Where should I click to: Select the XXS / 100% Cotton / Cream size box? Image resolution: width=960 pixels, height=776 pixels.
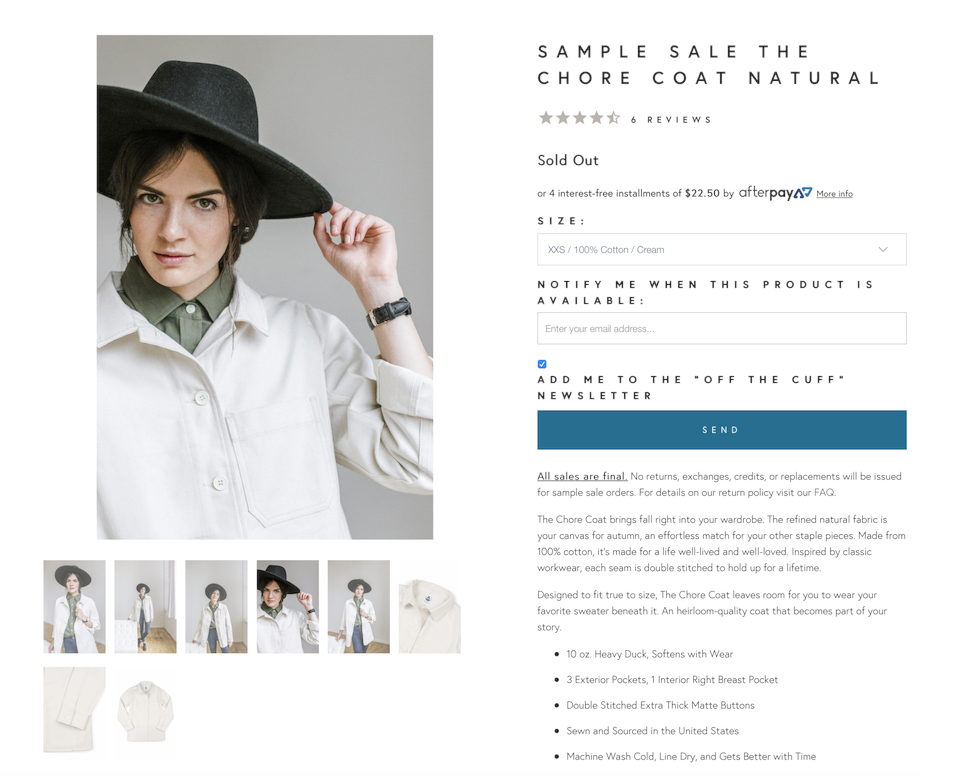pyautogui.click(x=722, y=249)
